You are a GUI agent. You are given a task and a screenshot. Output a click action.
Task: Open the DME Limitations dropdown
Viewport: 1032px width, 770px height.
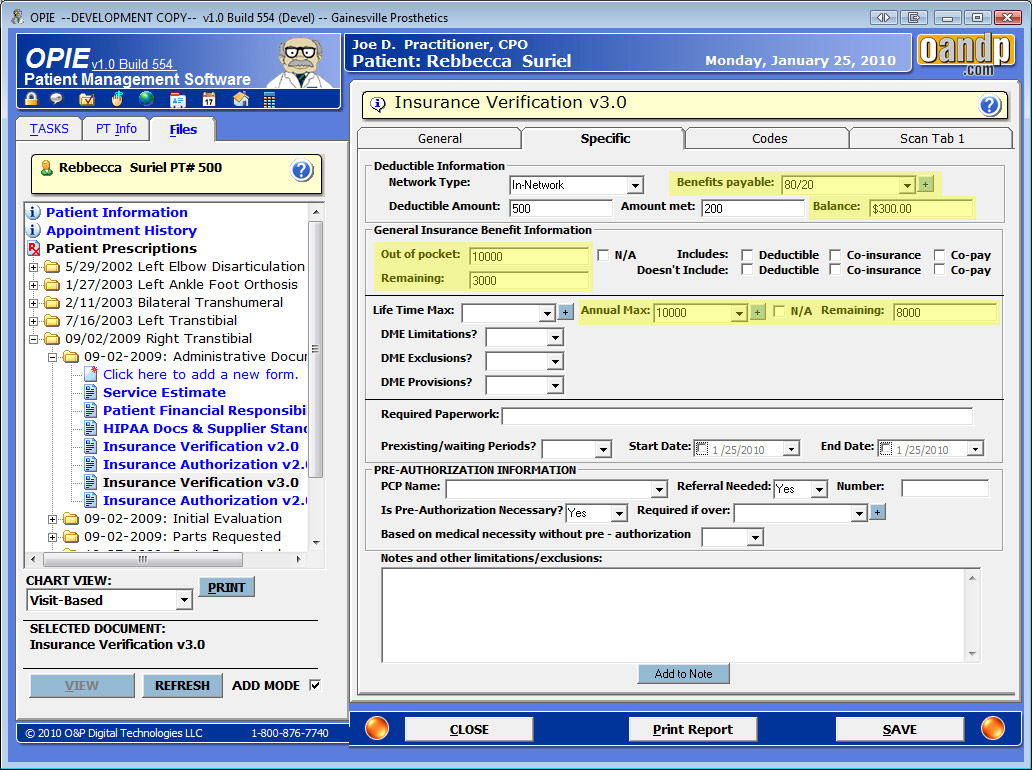pyautogui.click(x=555, y=338)
